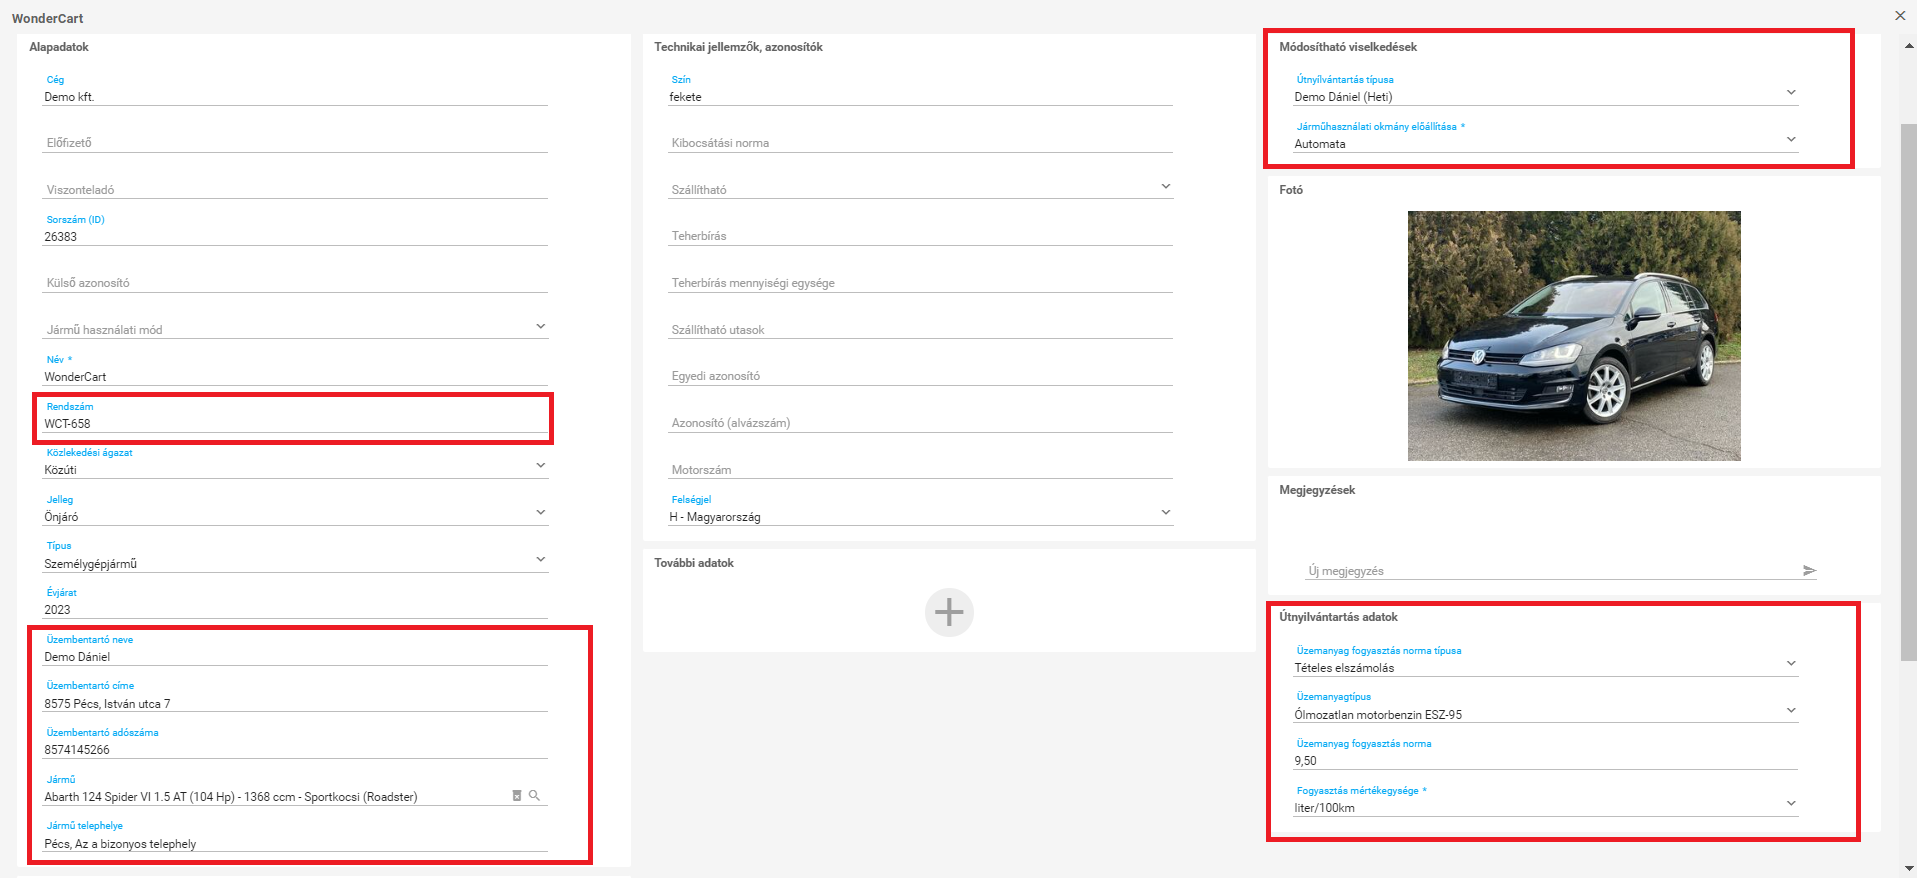1917x878 pixels.
Task: Click into the Új megjegyzés note field
Action: 1550,571
